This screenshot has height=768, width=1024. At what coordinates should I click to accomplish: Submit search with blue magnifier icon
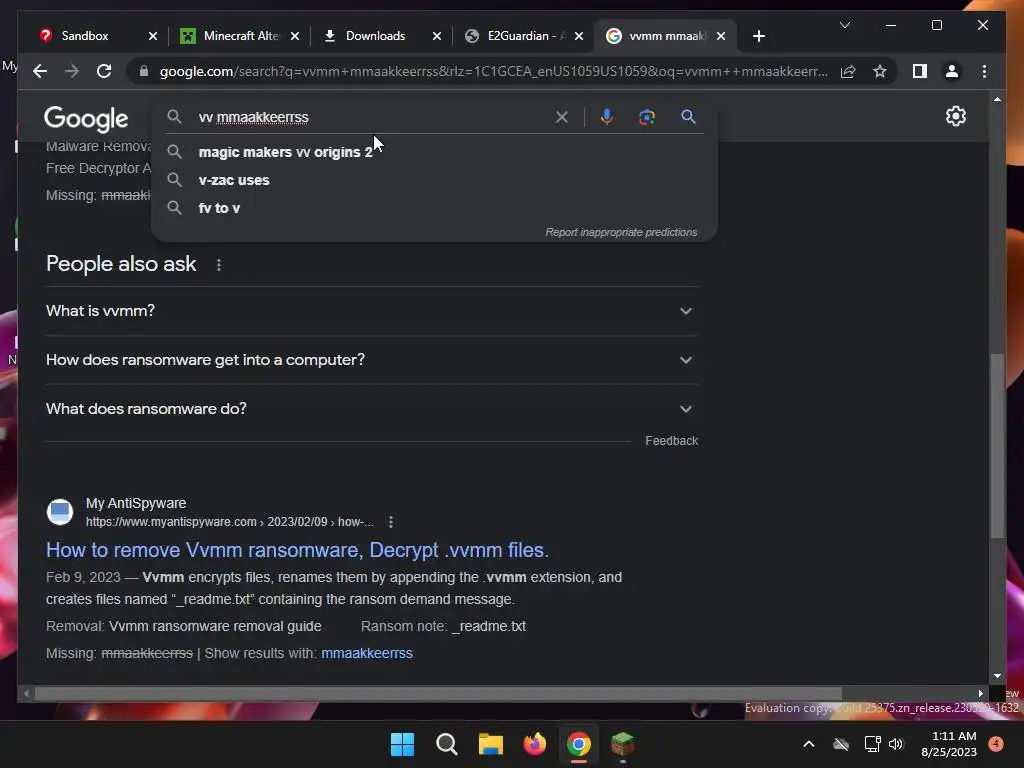688,117
